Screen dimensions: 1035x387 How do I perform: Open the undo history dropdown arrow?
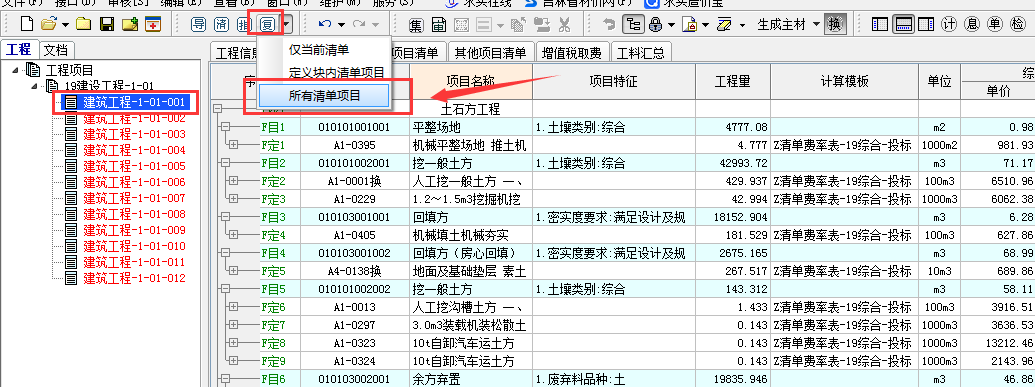point(341,25)
